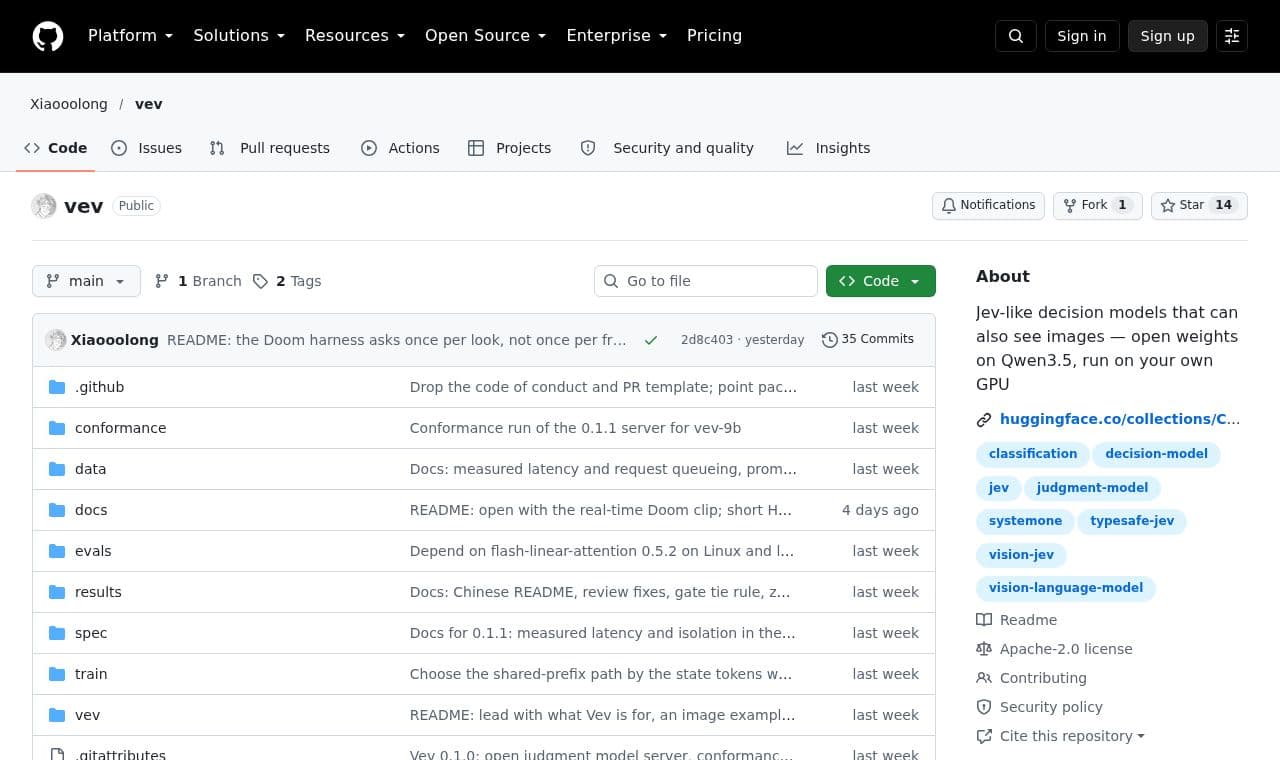Switch to the Insights tab
This screenshot has width=1280, height=760.
click(x=829, y=148)
